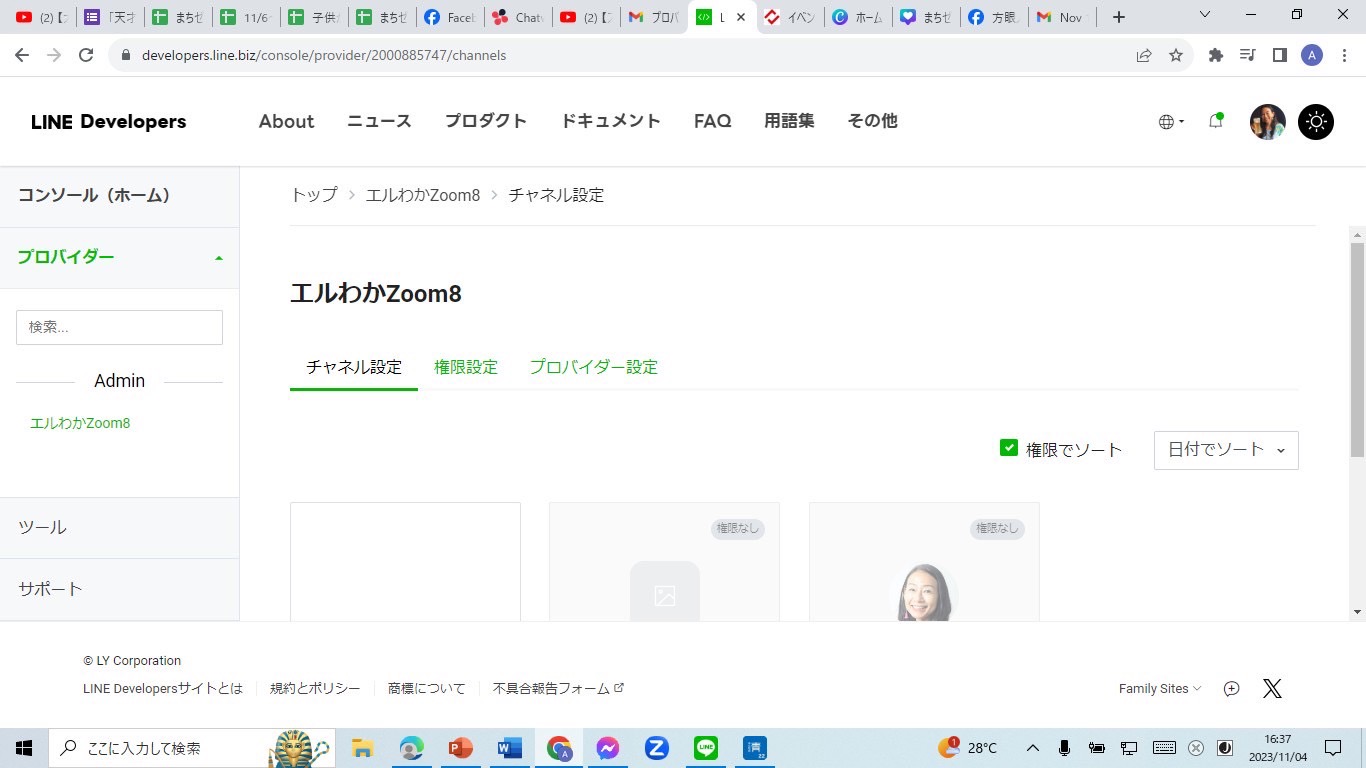The image size is (1366, 768).
Task: Open the 日付でソート dropdown
Action: pyautogui.click(x=1226, y=450)
